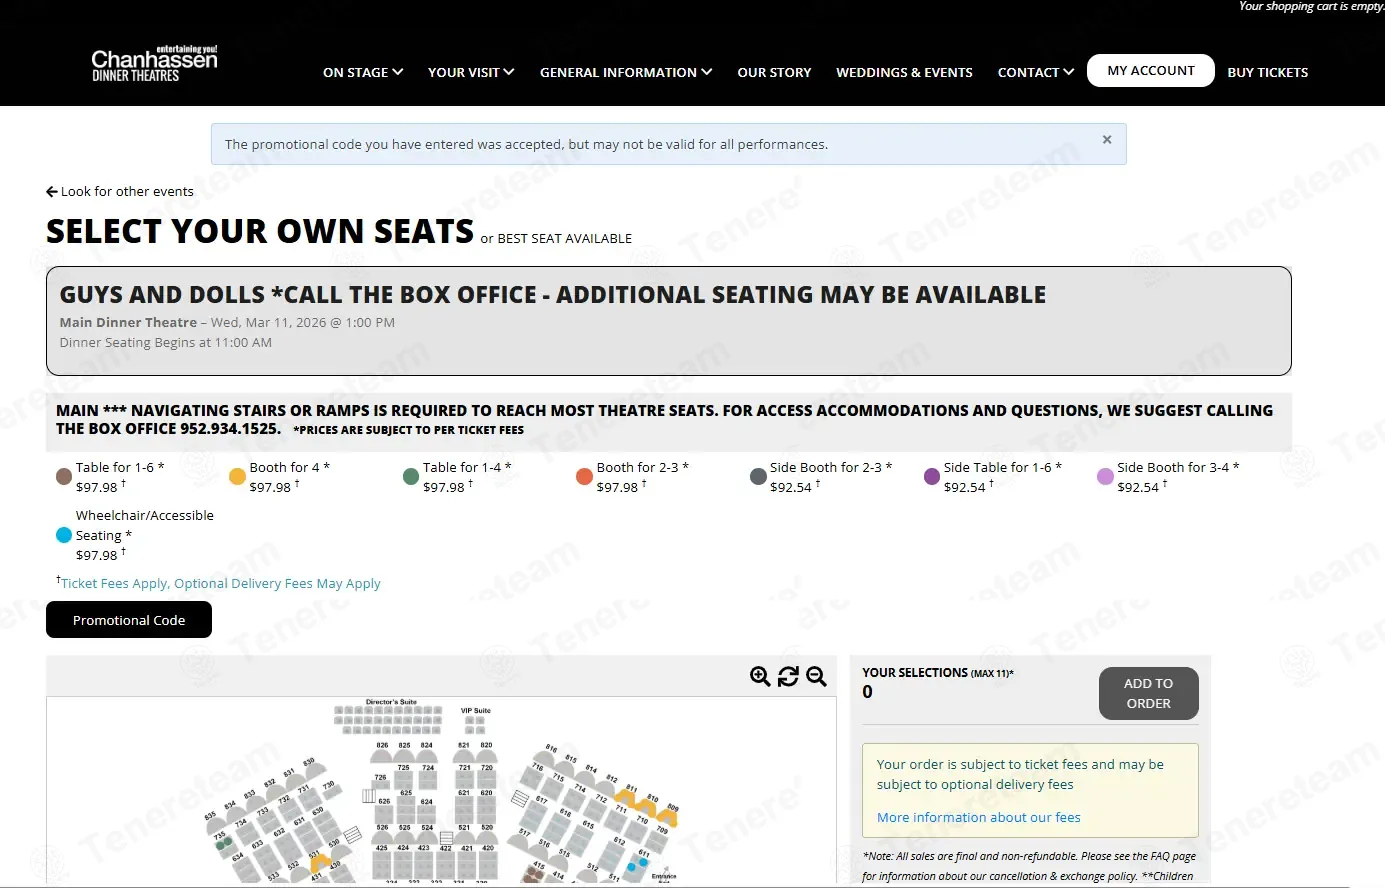Dismiss the promotional code accepted alert
1385x888 pixels.
pyautogui.click(x=1107, y=140)
